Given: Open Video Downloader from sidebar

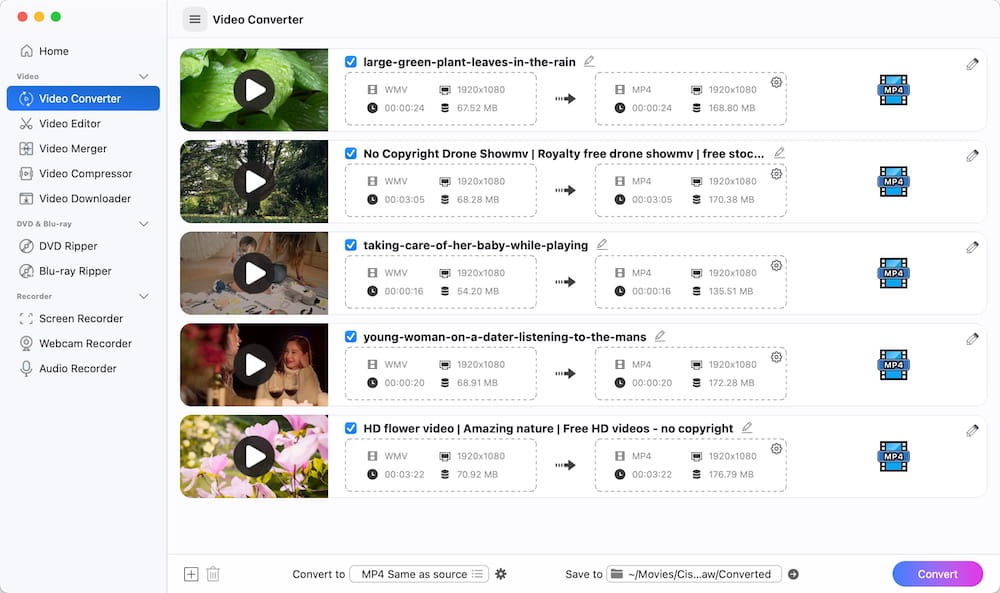Looking at the screenshot, I should pos(83,198).
